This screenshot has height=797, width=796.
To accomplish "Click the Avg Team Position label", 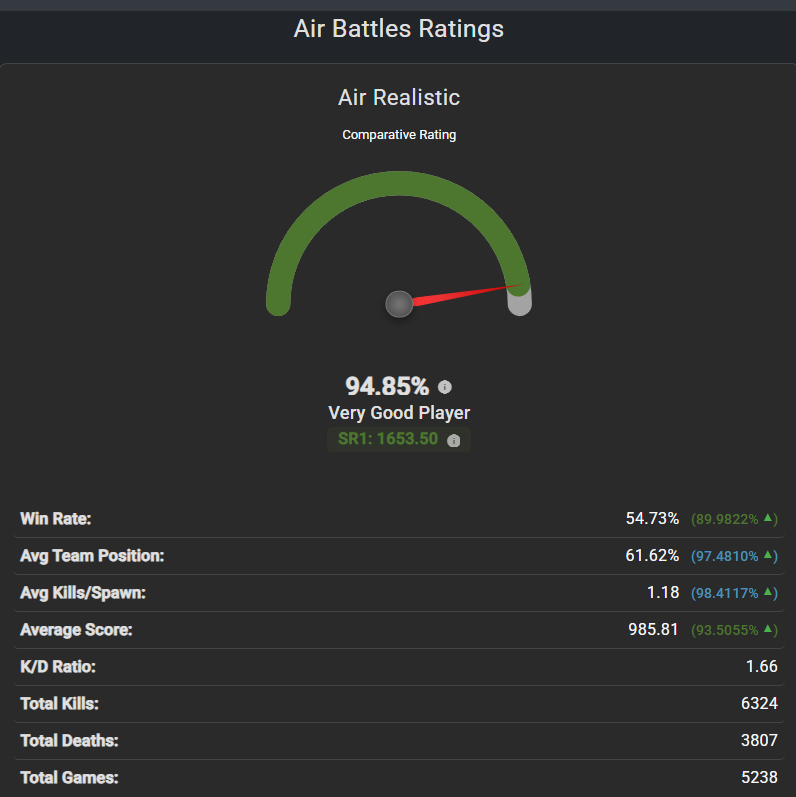I will [92, 556].
